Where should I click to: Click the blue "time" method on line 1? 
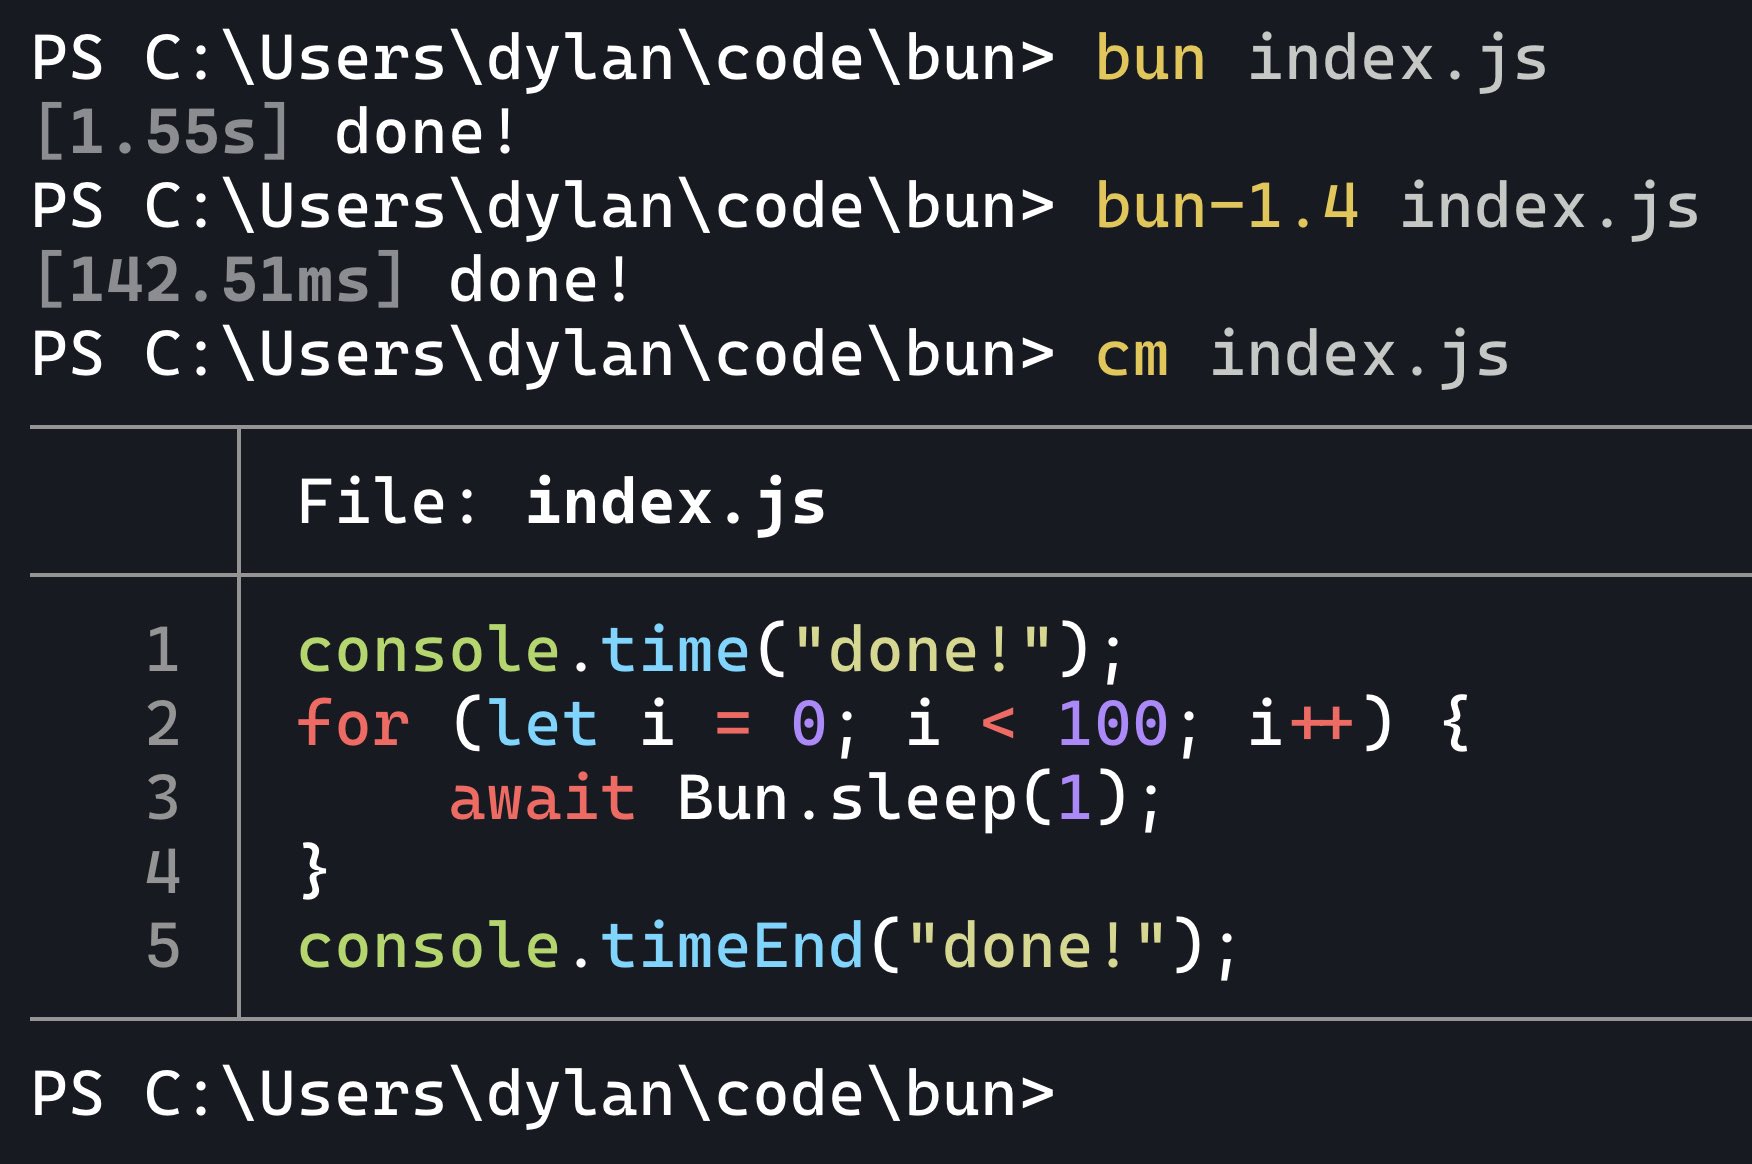675,650
